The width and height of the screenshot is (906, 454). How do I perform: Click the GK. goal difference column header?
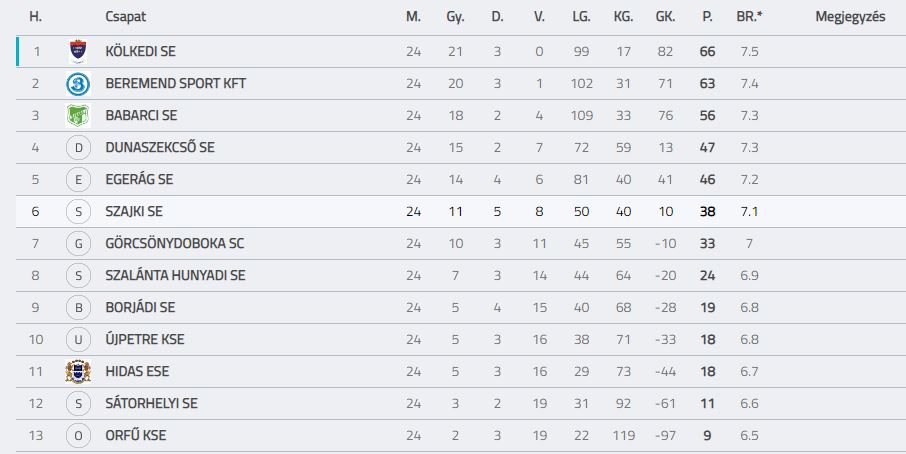pyautogui.click(x=665, y=17)
